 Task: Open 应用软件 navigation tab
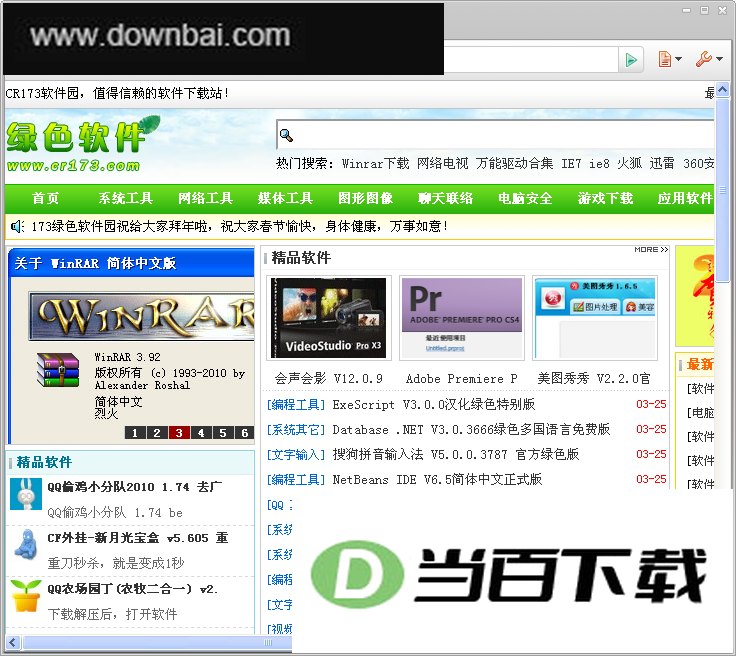(x=685, y=198)
